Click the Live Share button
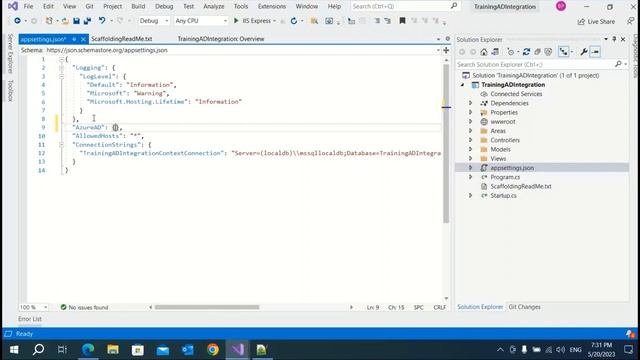 click(596, 21)
